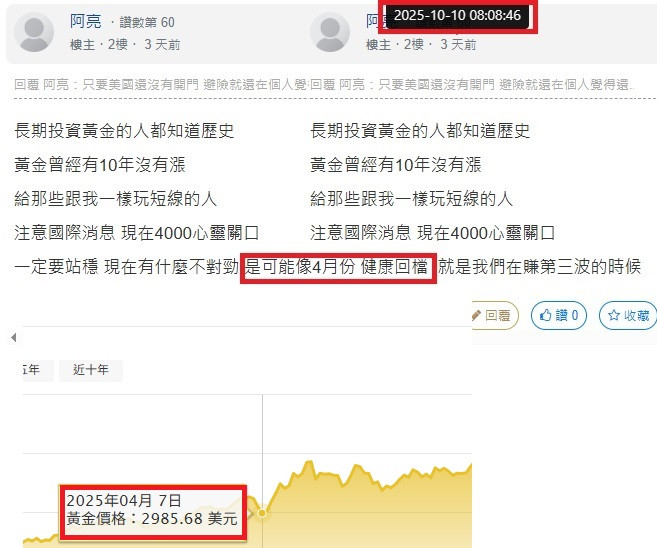Click the left user avatar image

click(x=34, y=32)
